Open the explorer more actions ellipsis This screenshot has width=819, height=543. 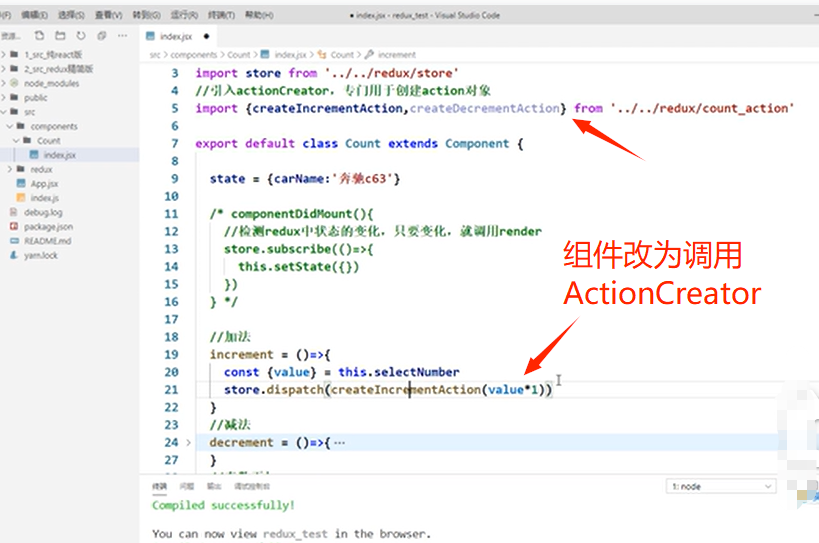(123, 36)
